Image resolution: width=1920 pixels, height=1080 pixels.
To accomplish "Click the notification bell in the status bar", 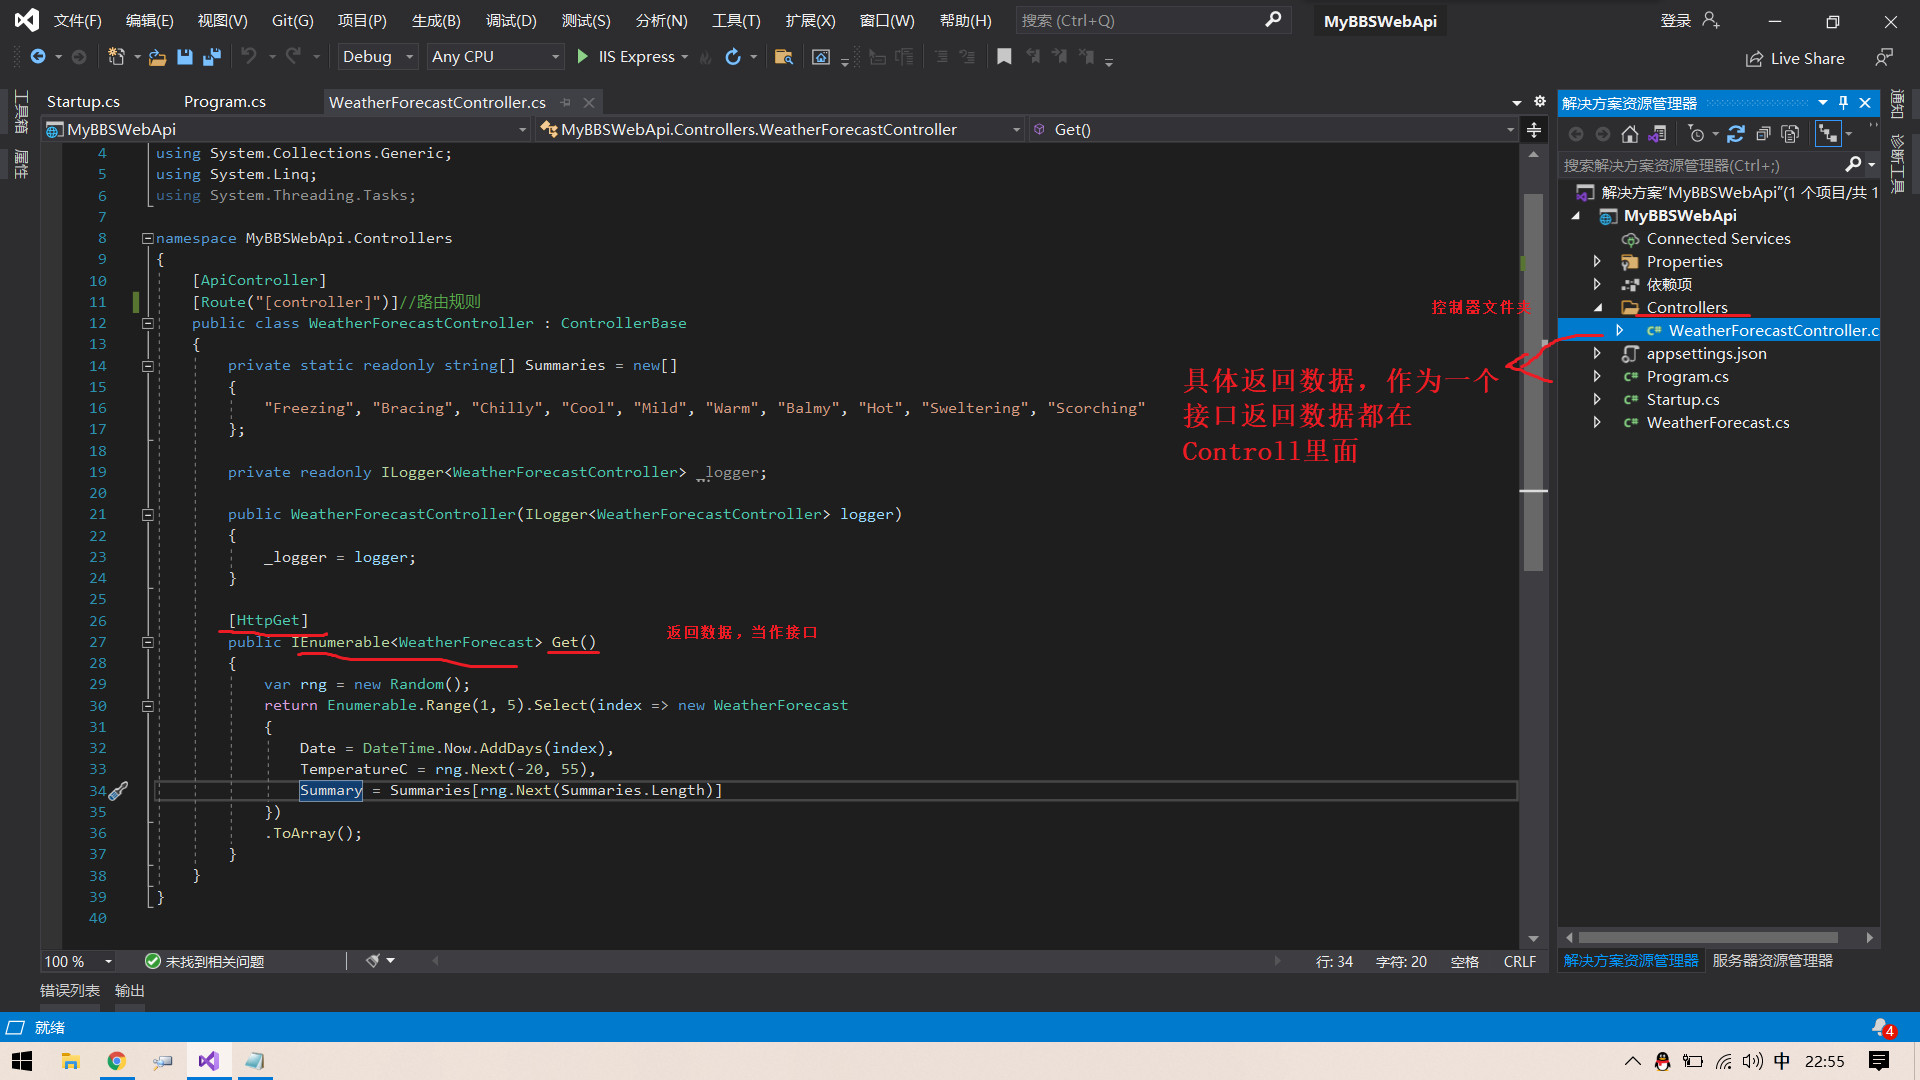I will [x=1880, y=1027].
